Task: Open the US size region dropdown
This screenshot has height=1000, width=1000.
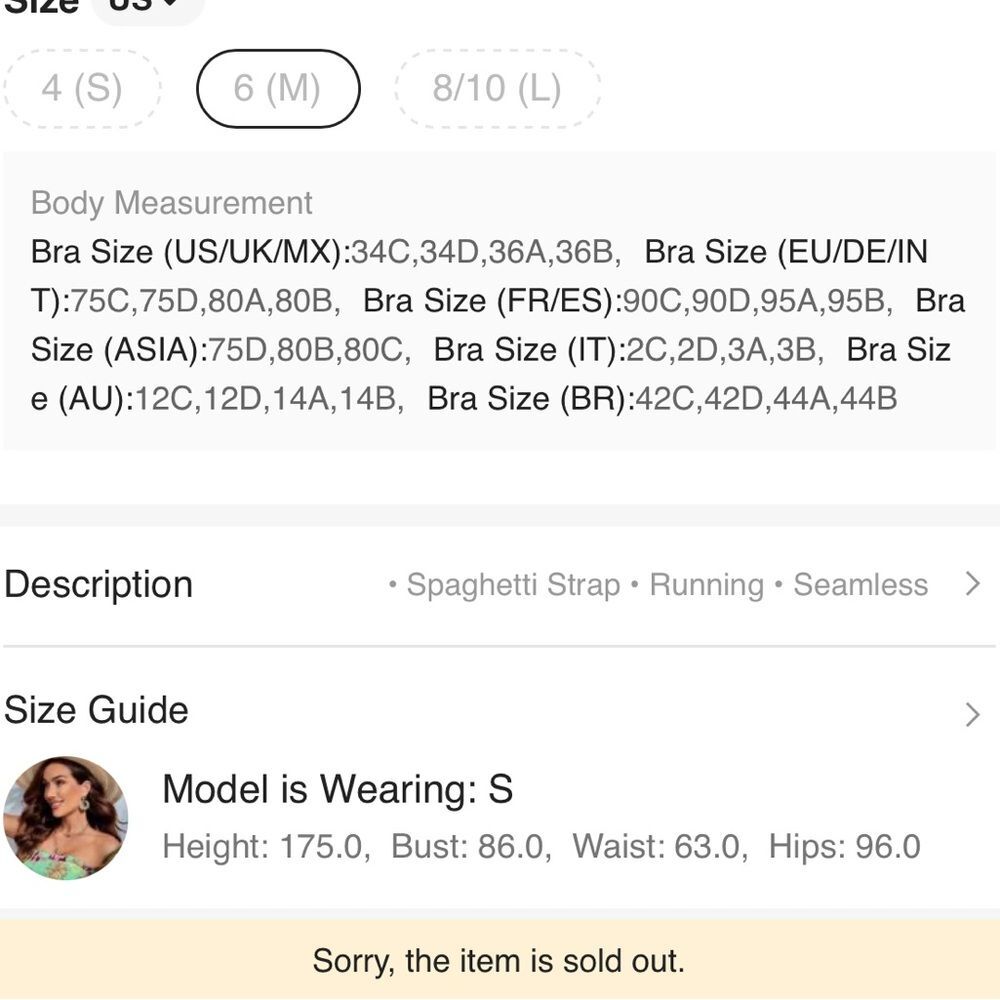Action: pyautogui.click(x=148, y=6)
